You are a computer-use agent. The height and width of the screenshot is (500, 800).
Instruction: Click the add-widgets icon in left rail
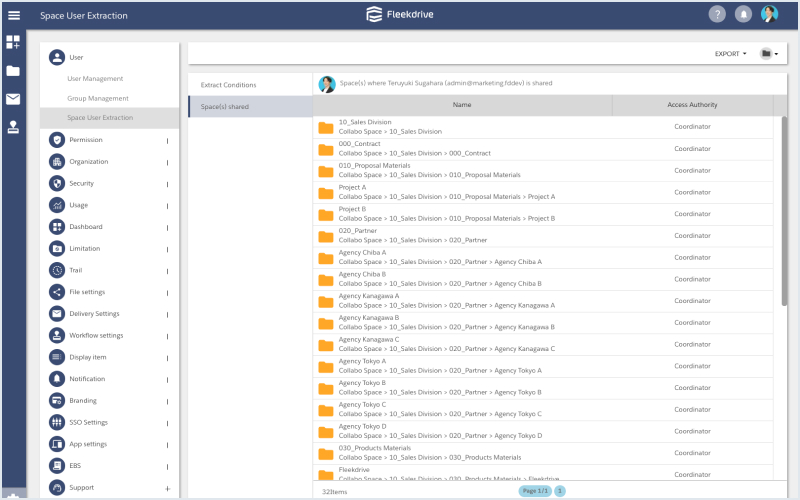point(13,42)
